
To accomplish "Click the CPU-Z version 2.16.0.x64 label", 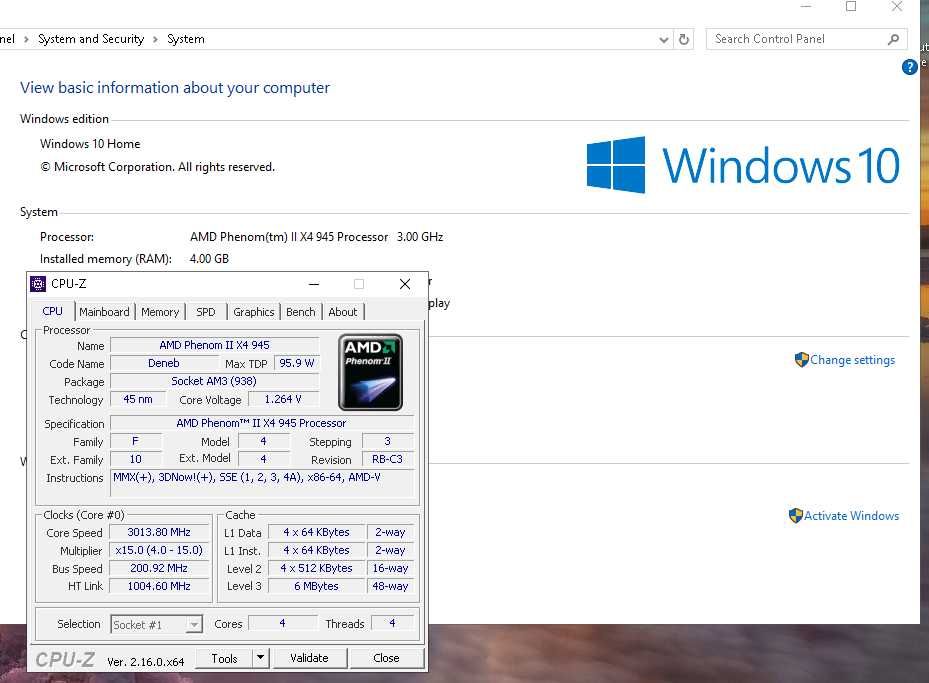I will pos(146,662).
